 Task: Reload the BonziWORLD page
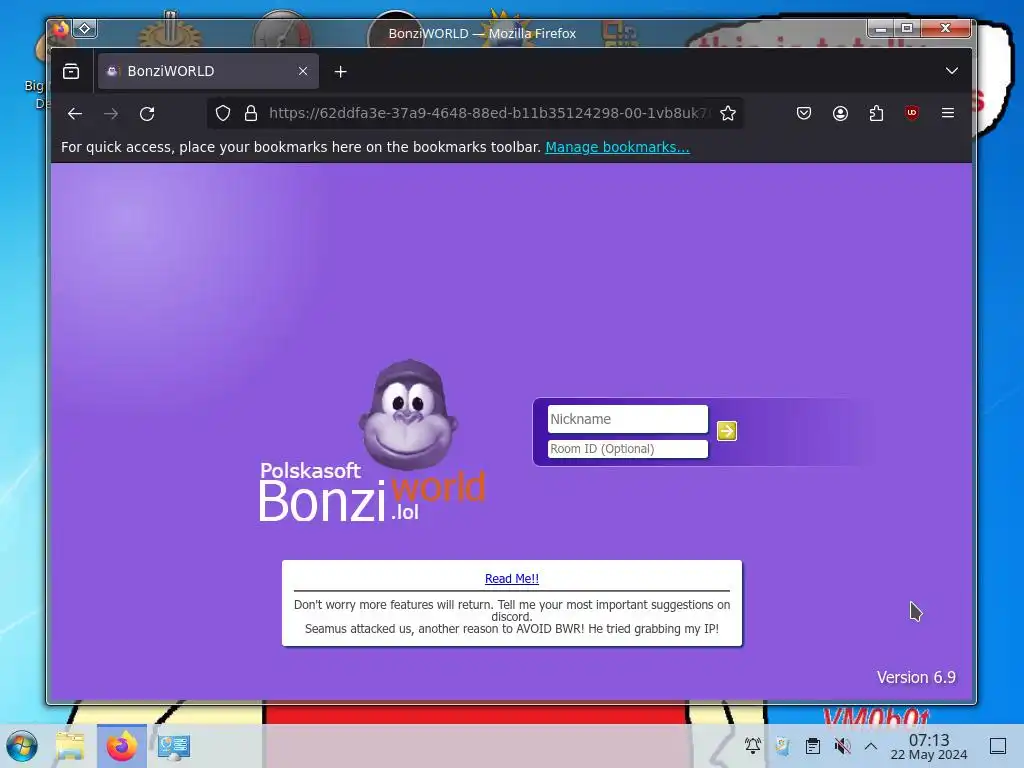pyautogui.click(x=147, y=114)
